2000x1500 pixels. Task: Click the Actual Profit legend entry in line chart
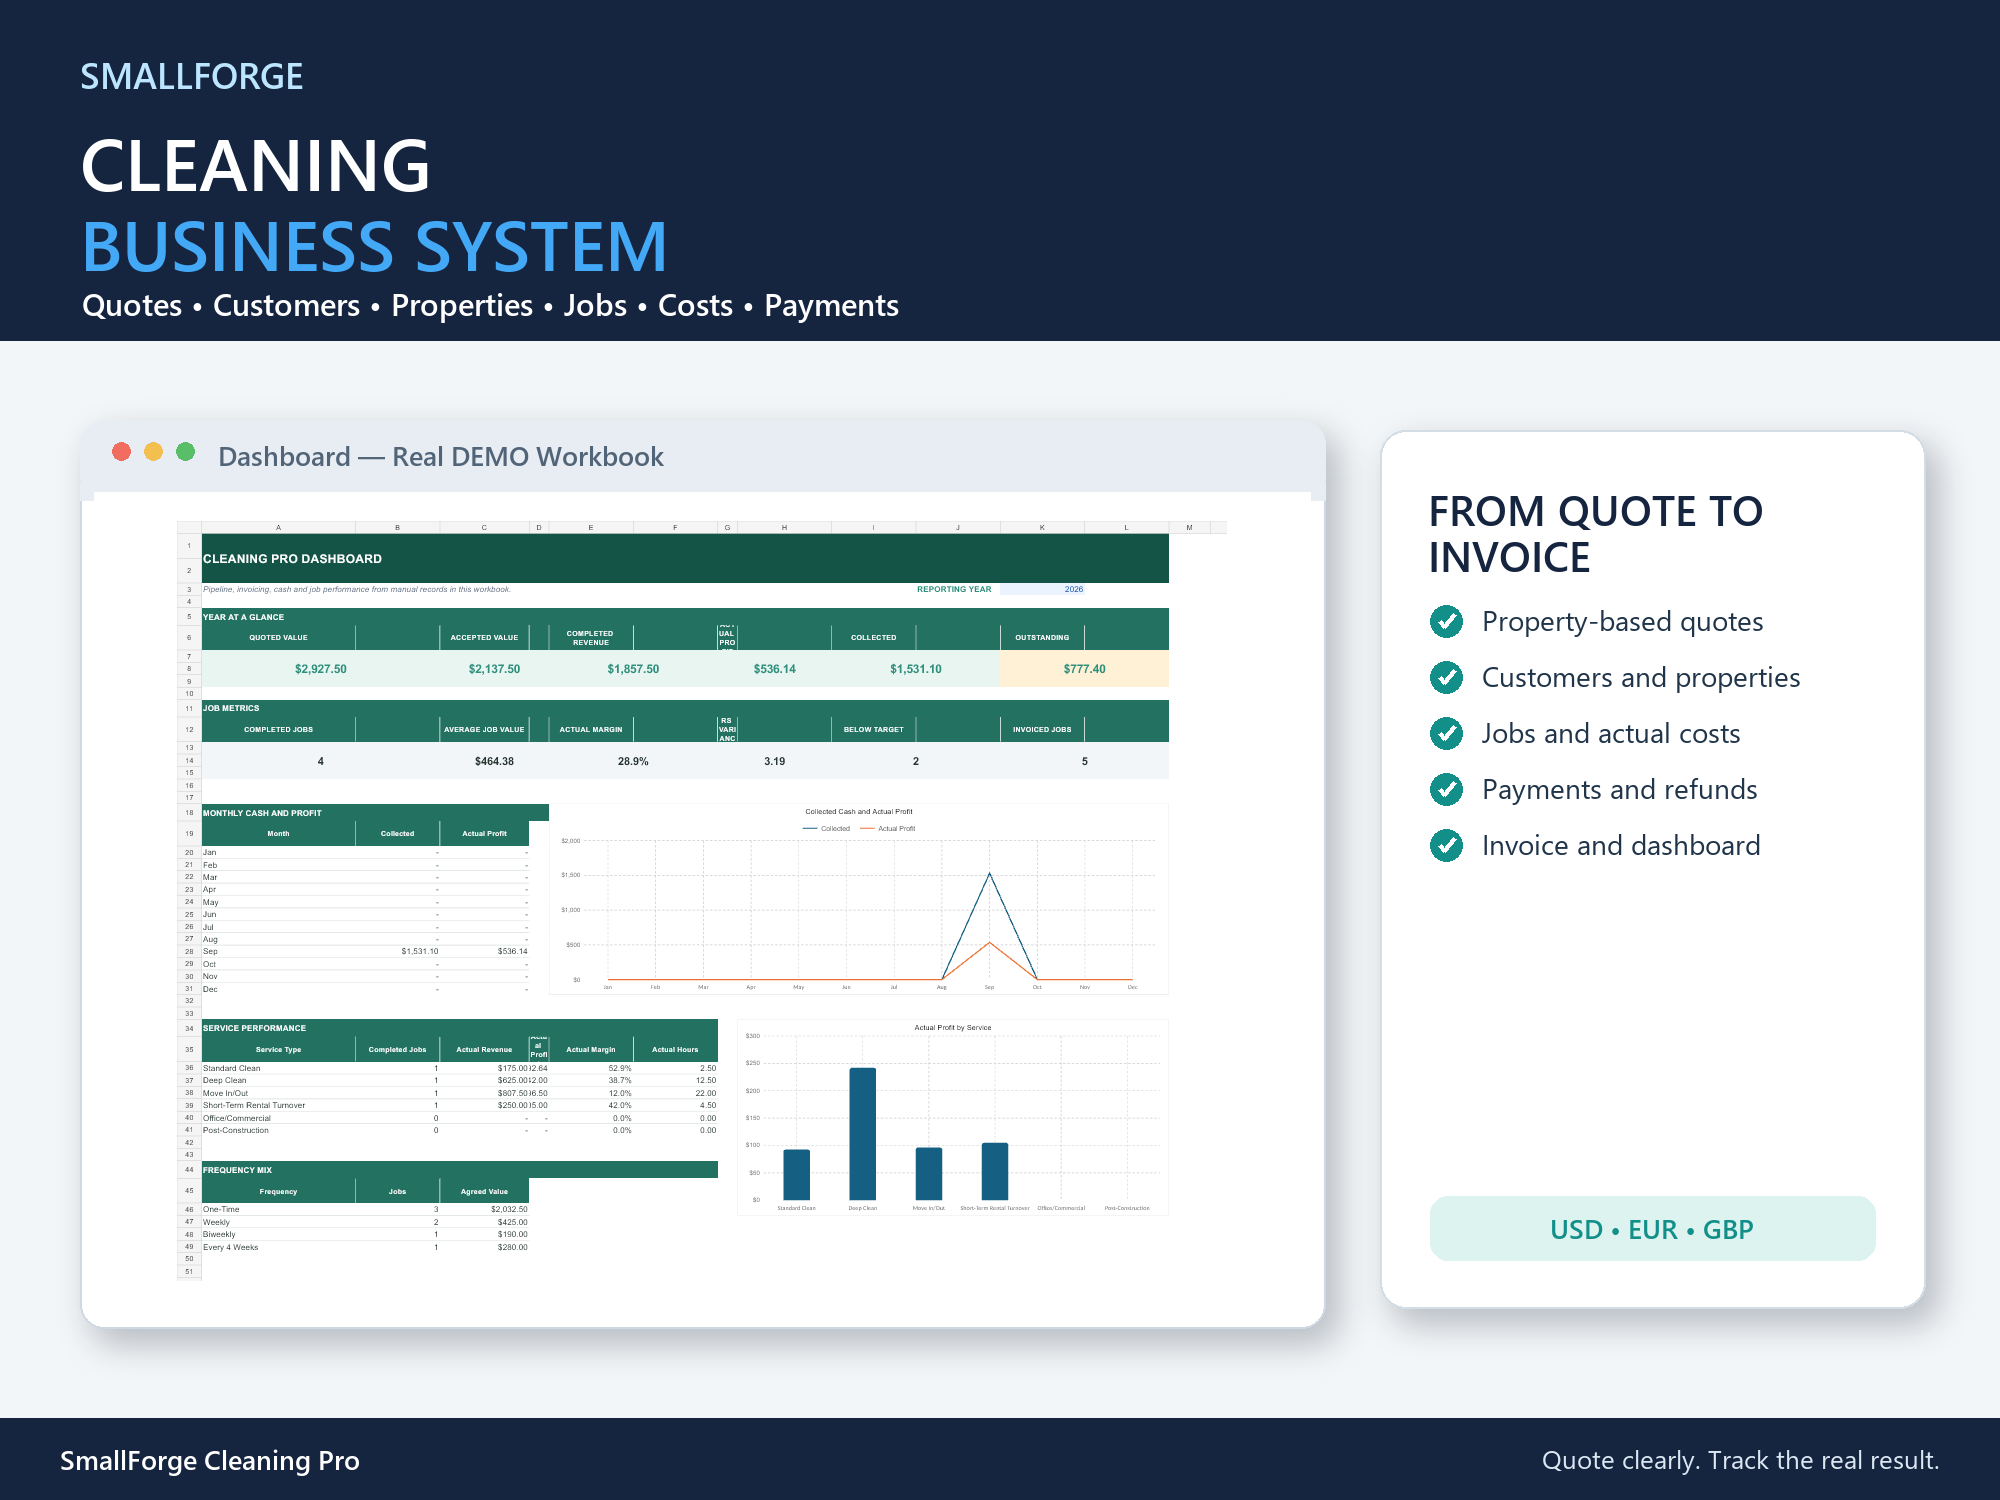888,828
